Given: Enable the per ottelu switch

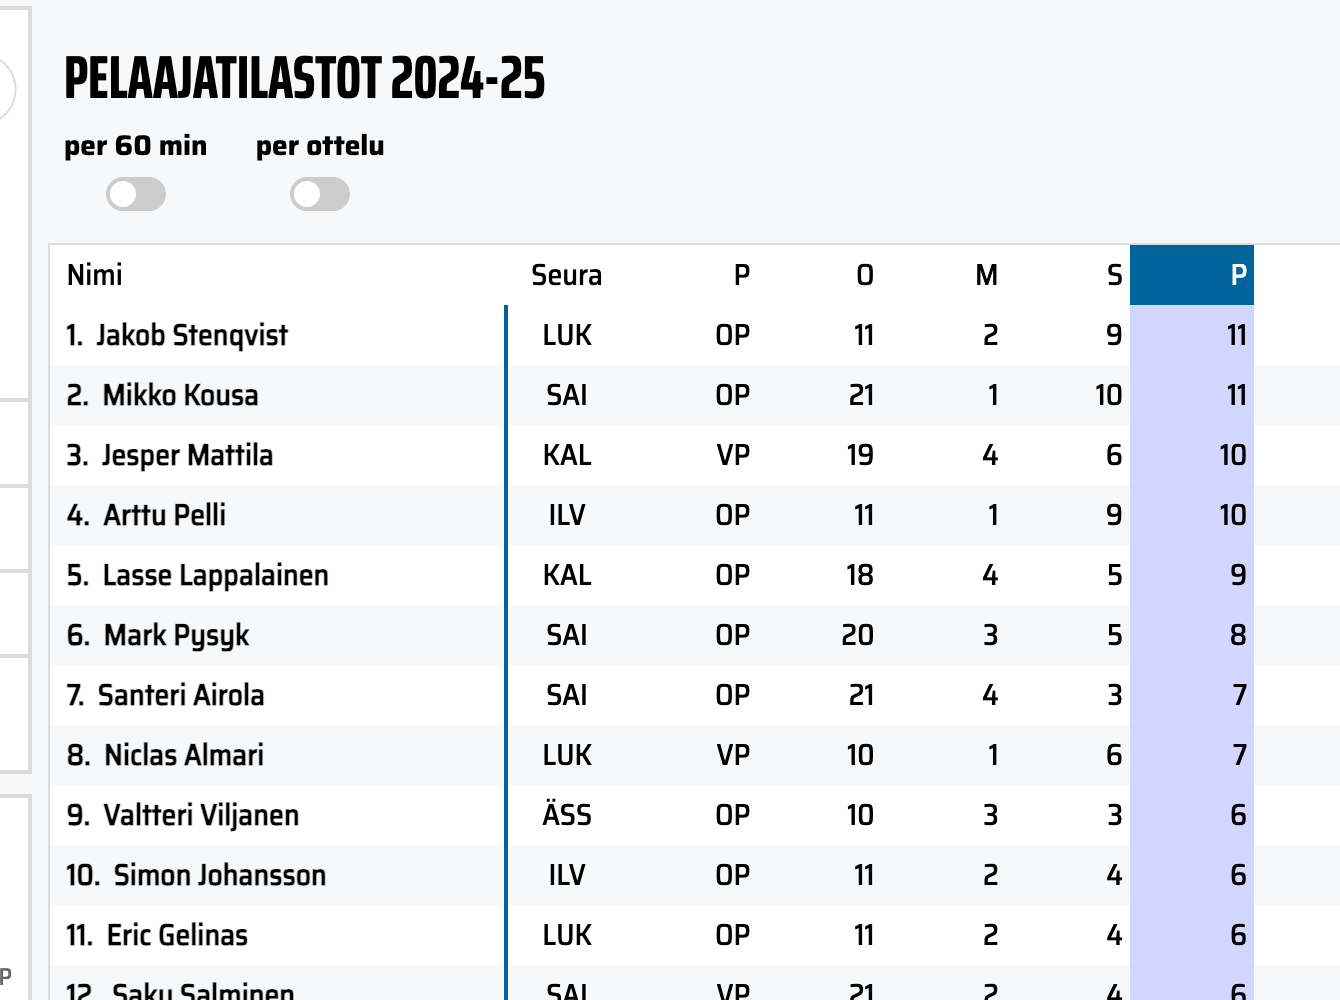Looking at the screenshot, I should [320, 194].
